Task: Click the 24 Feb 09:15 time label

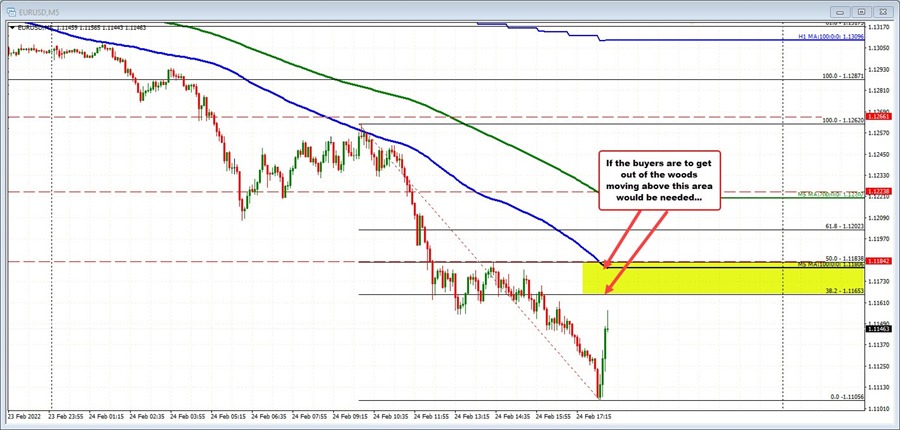Action: 351,415
